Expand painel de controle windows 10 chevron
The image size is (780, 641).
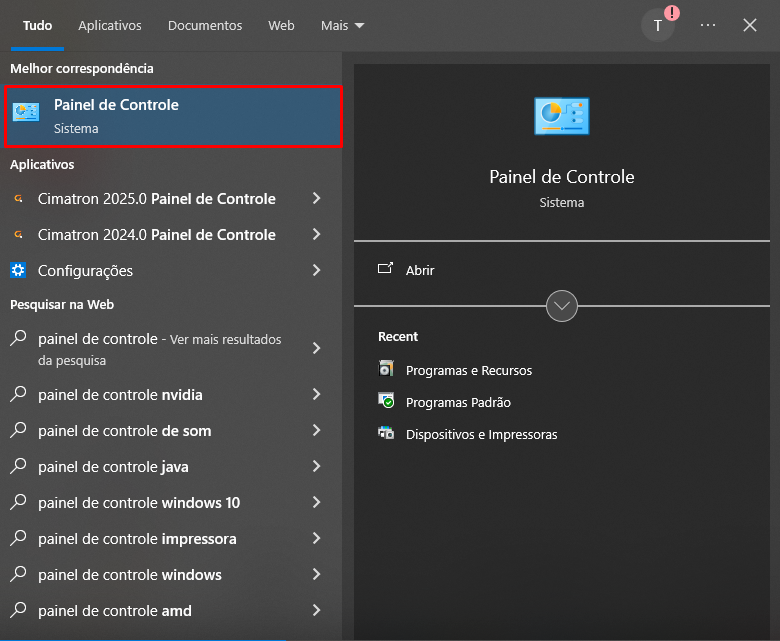point(316,502)
